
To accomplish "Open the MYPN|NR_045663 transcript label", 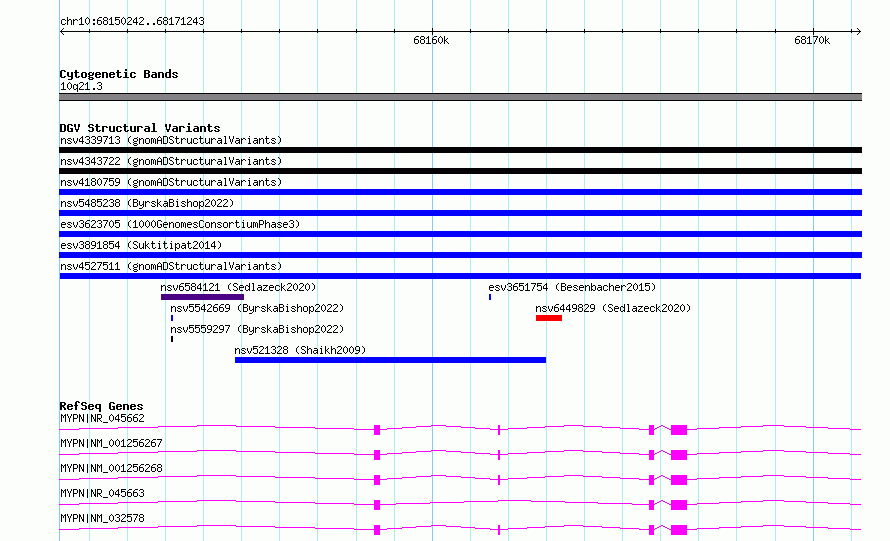I will click(102, 493).
